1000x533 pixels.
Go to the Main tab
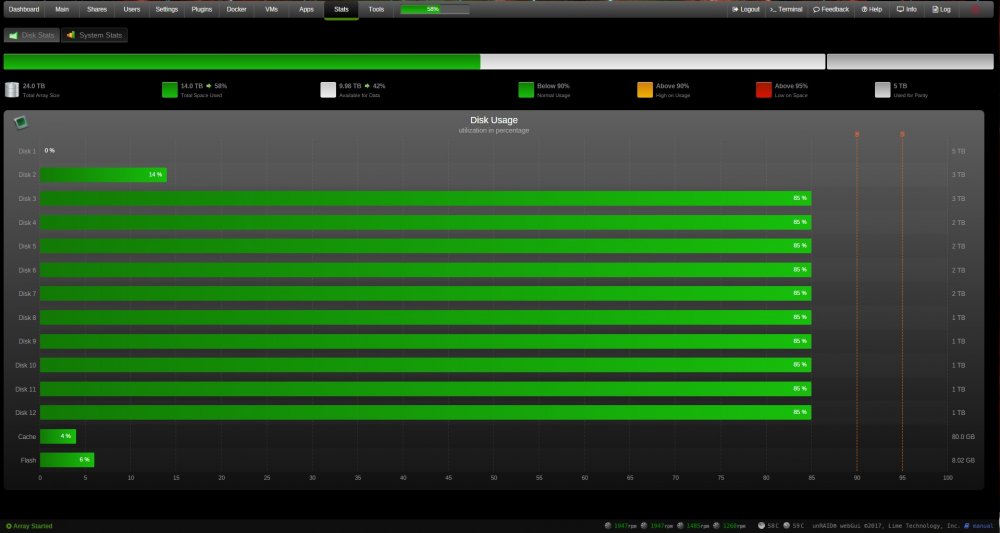[62, 10]
